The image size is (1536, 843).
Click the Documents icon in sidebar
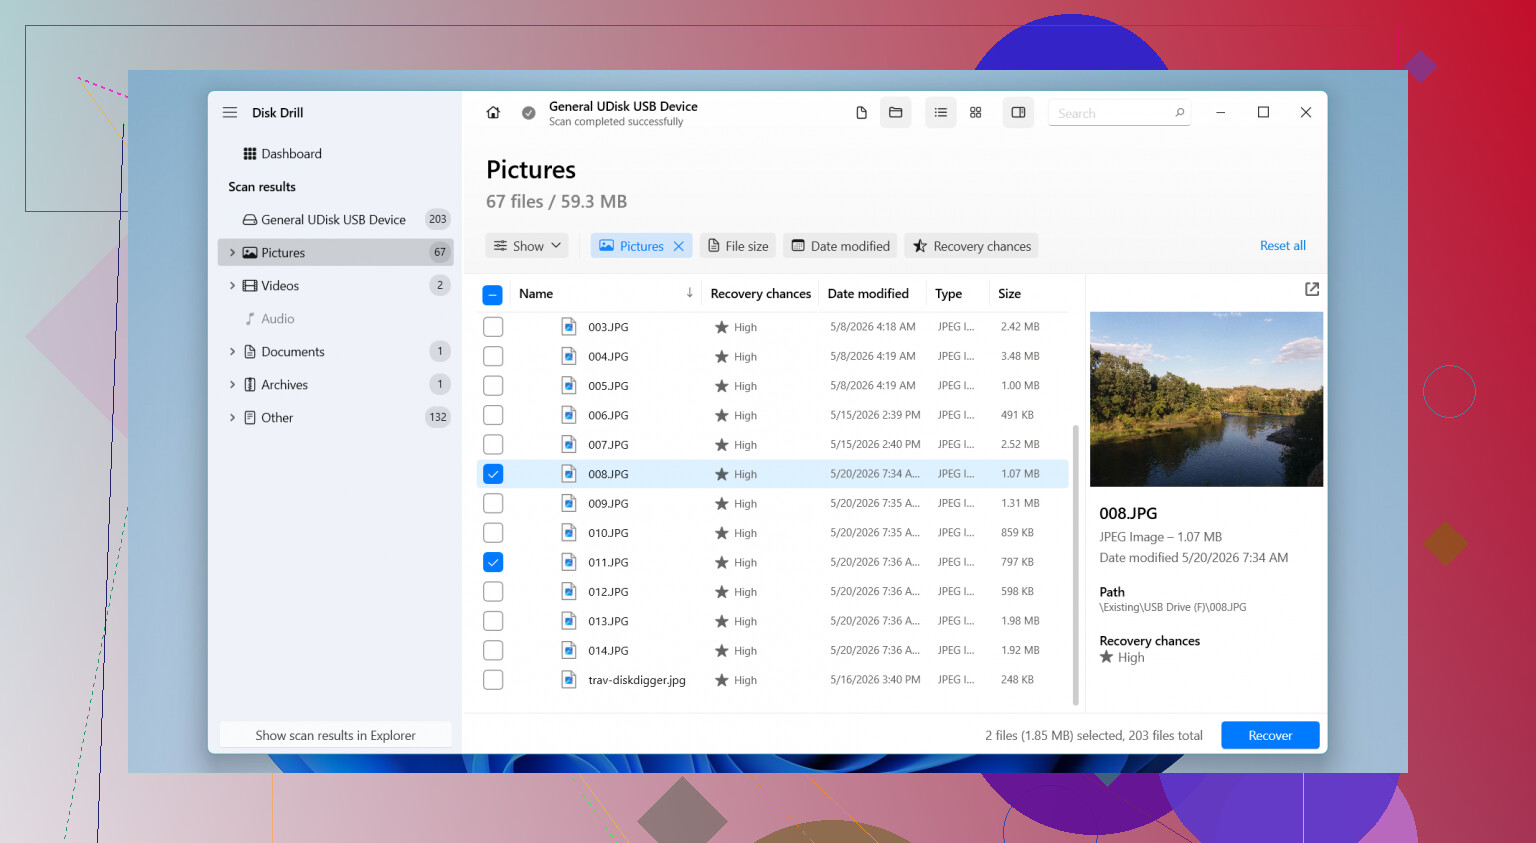pos(250,352)
